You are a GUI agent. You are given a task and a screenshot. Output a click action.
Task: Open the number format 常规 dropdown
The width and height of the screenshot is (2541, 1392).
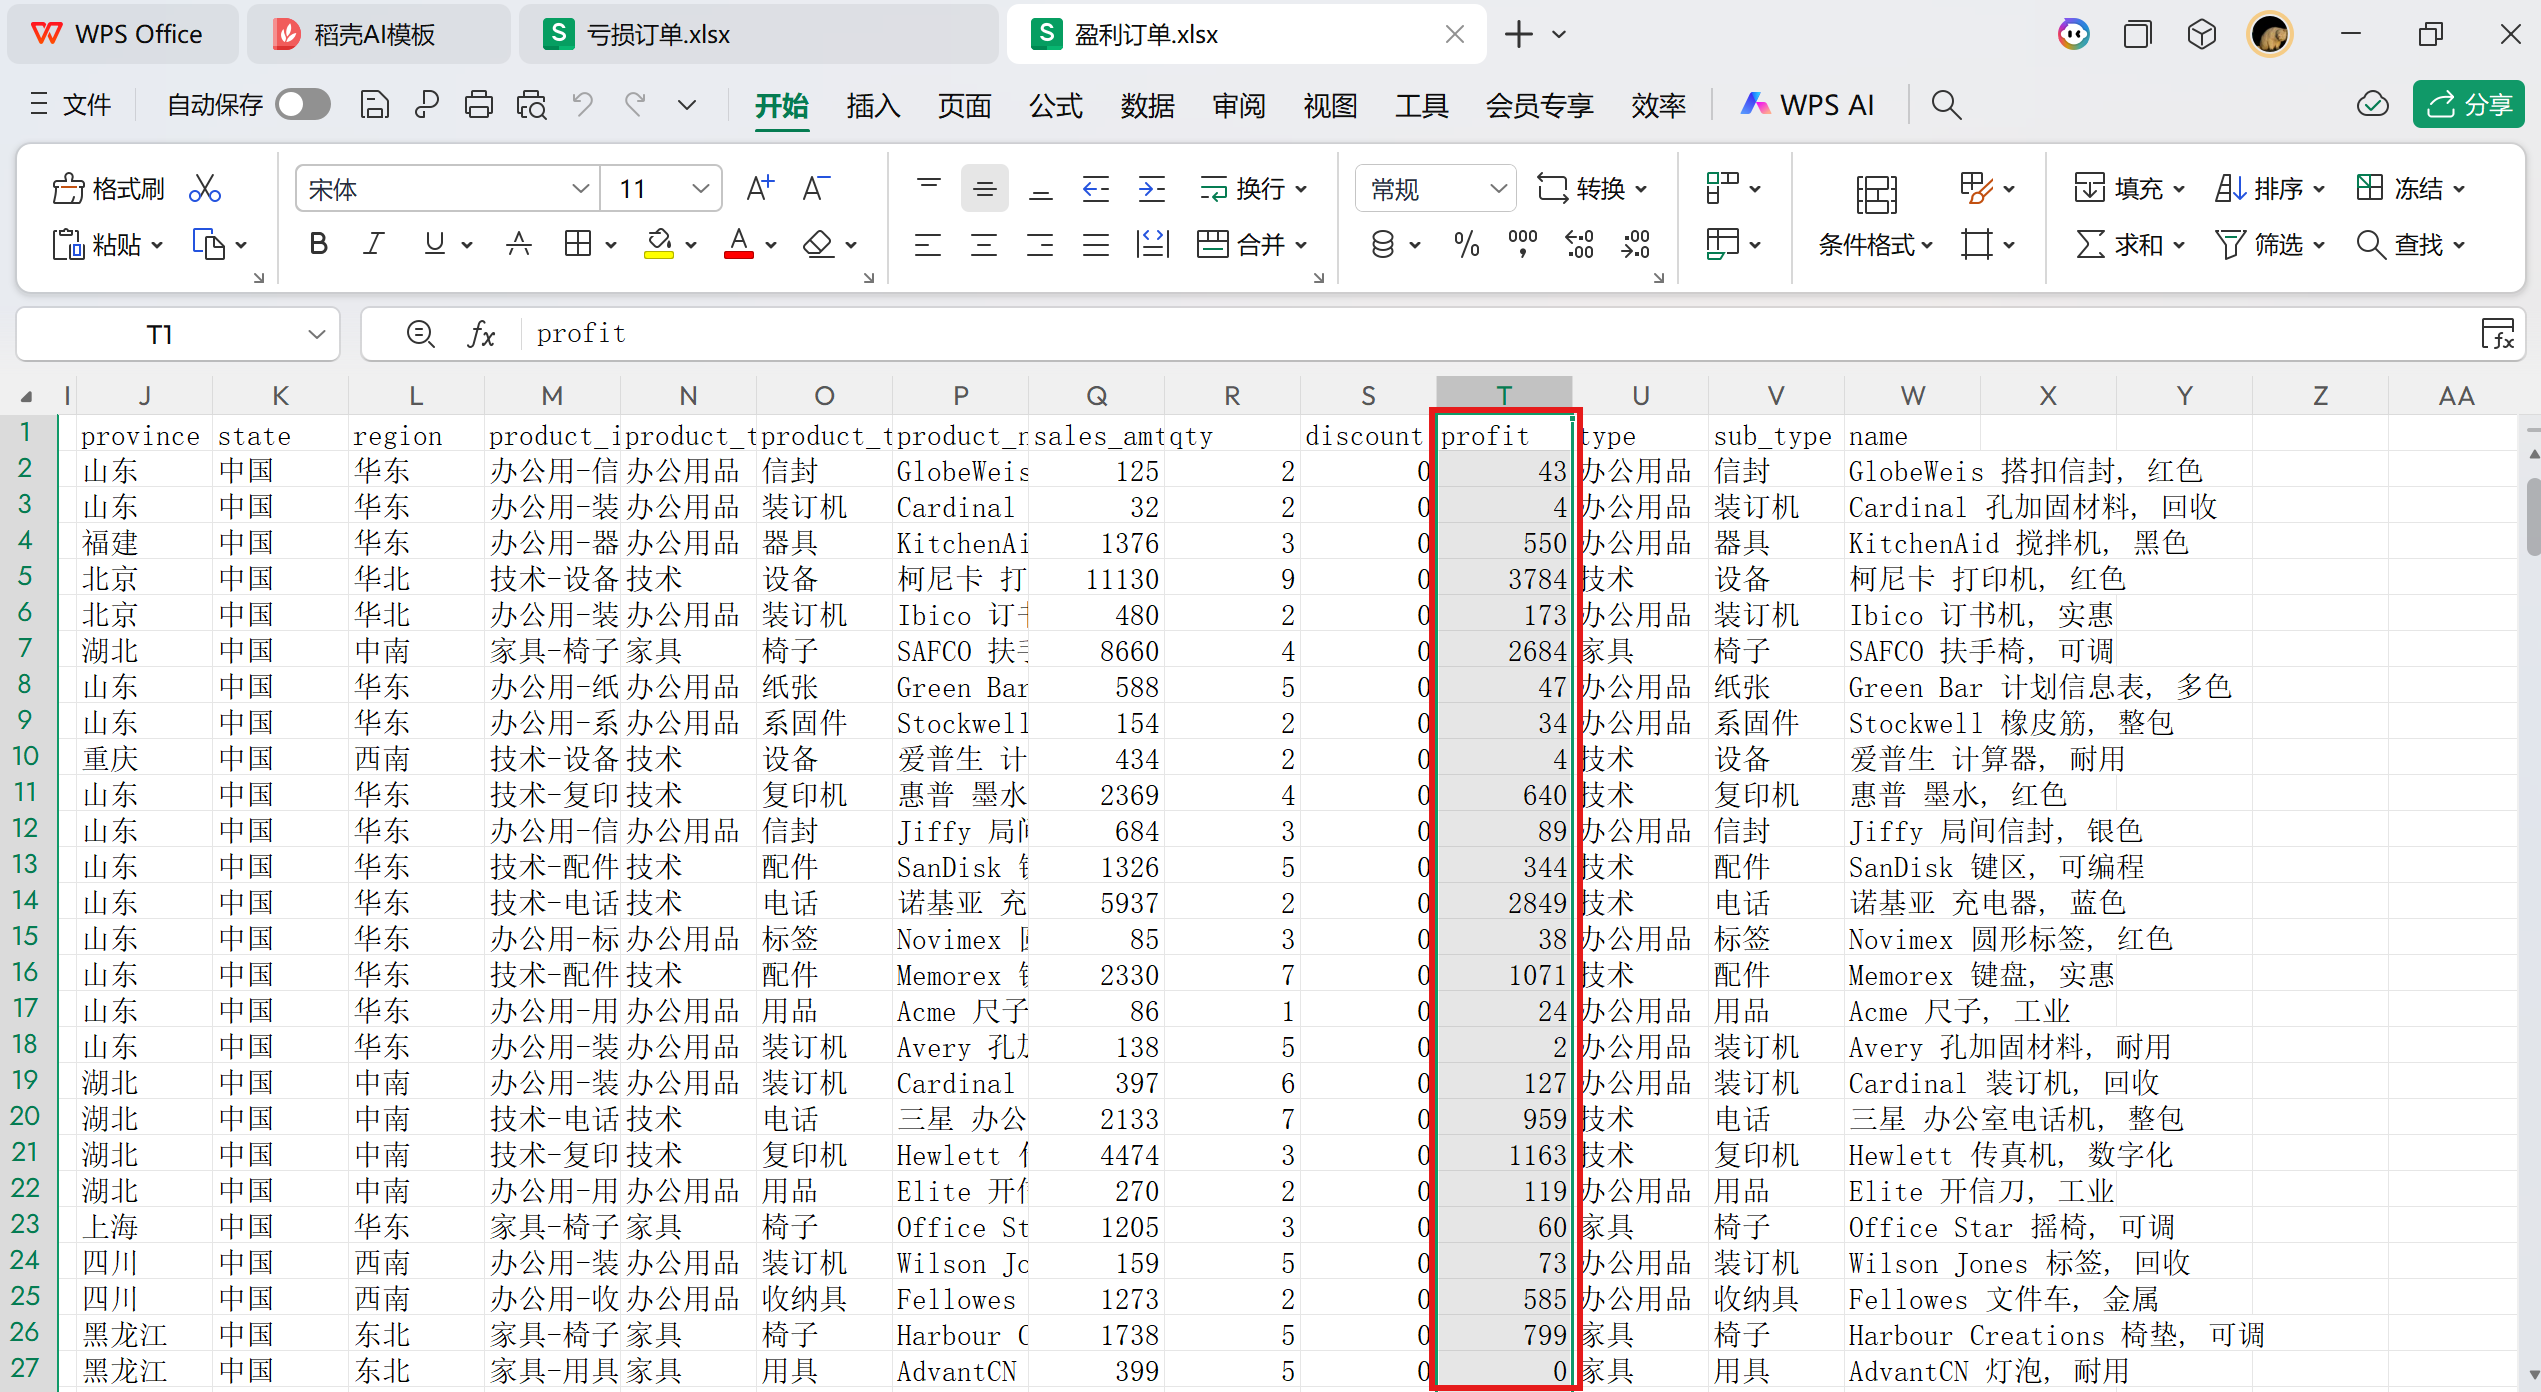tap(1497, 189)
